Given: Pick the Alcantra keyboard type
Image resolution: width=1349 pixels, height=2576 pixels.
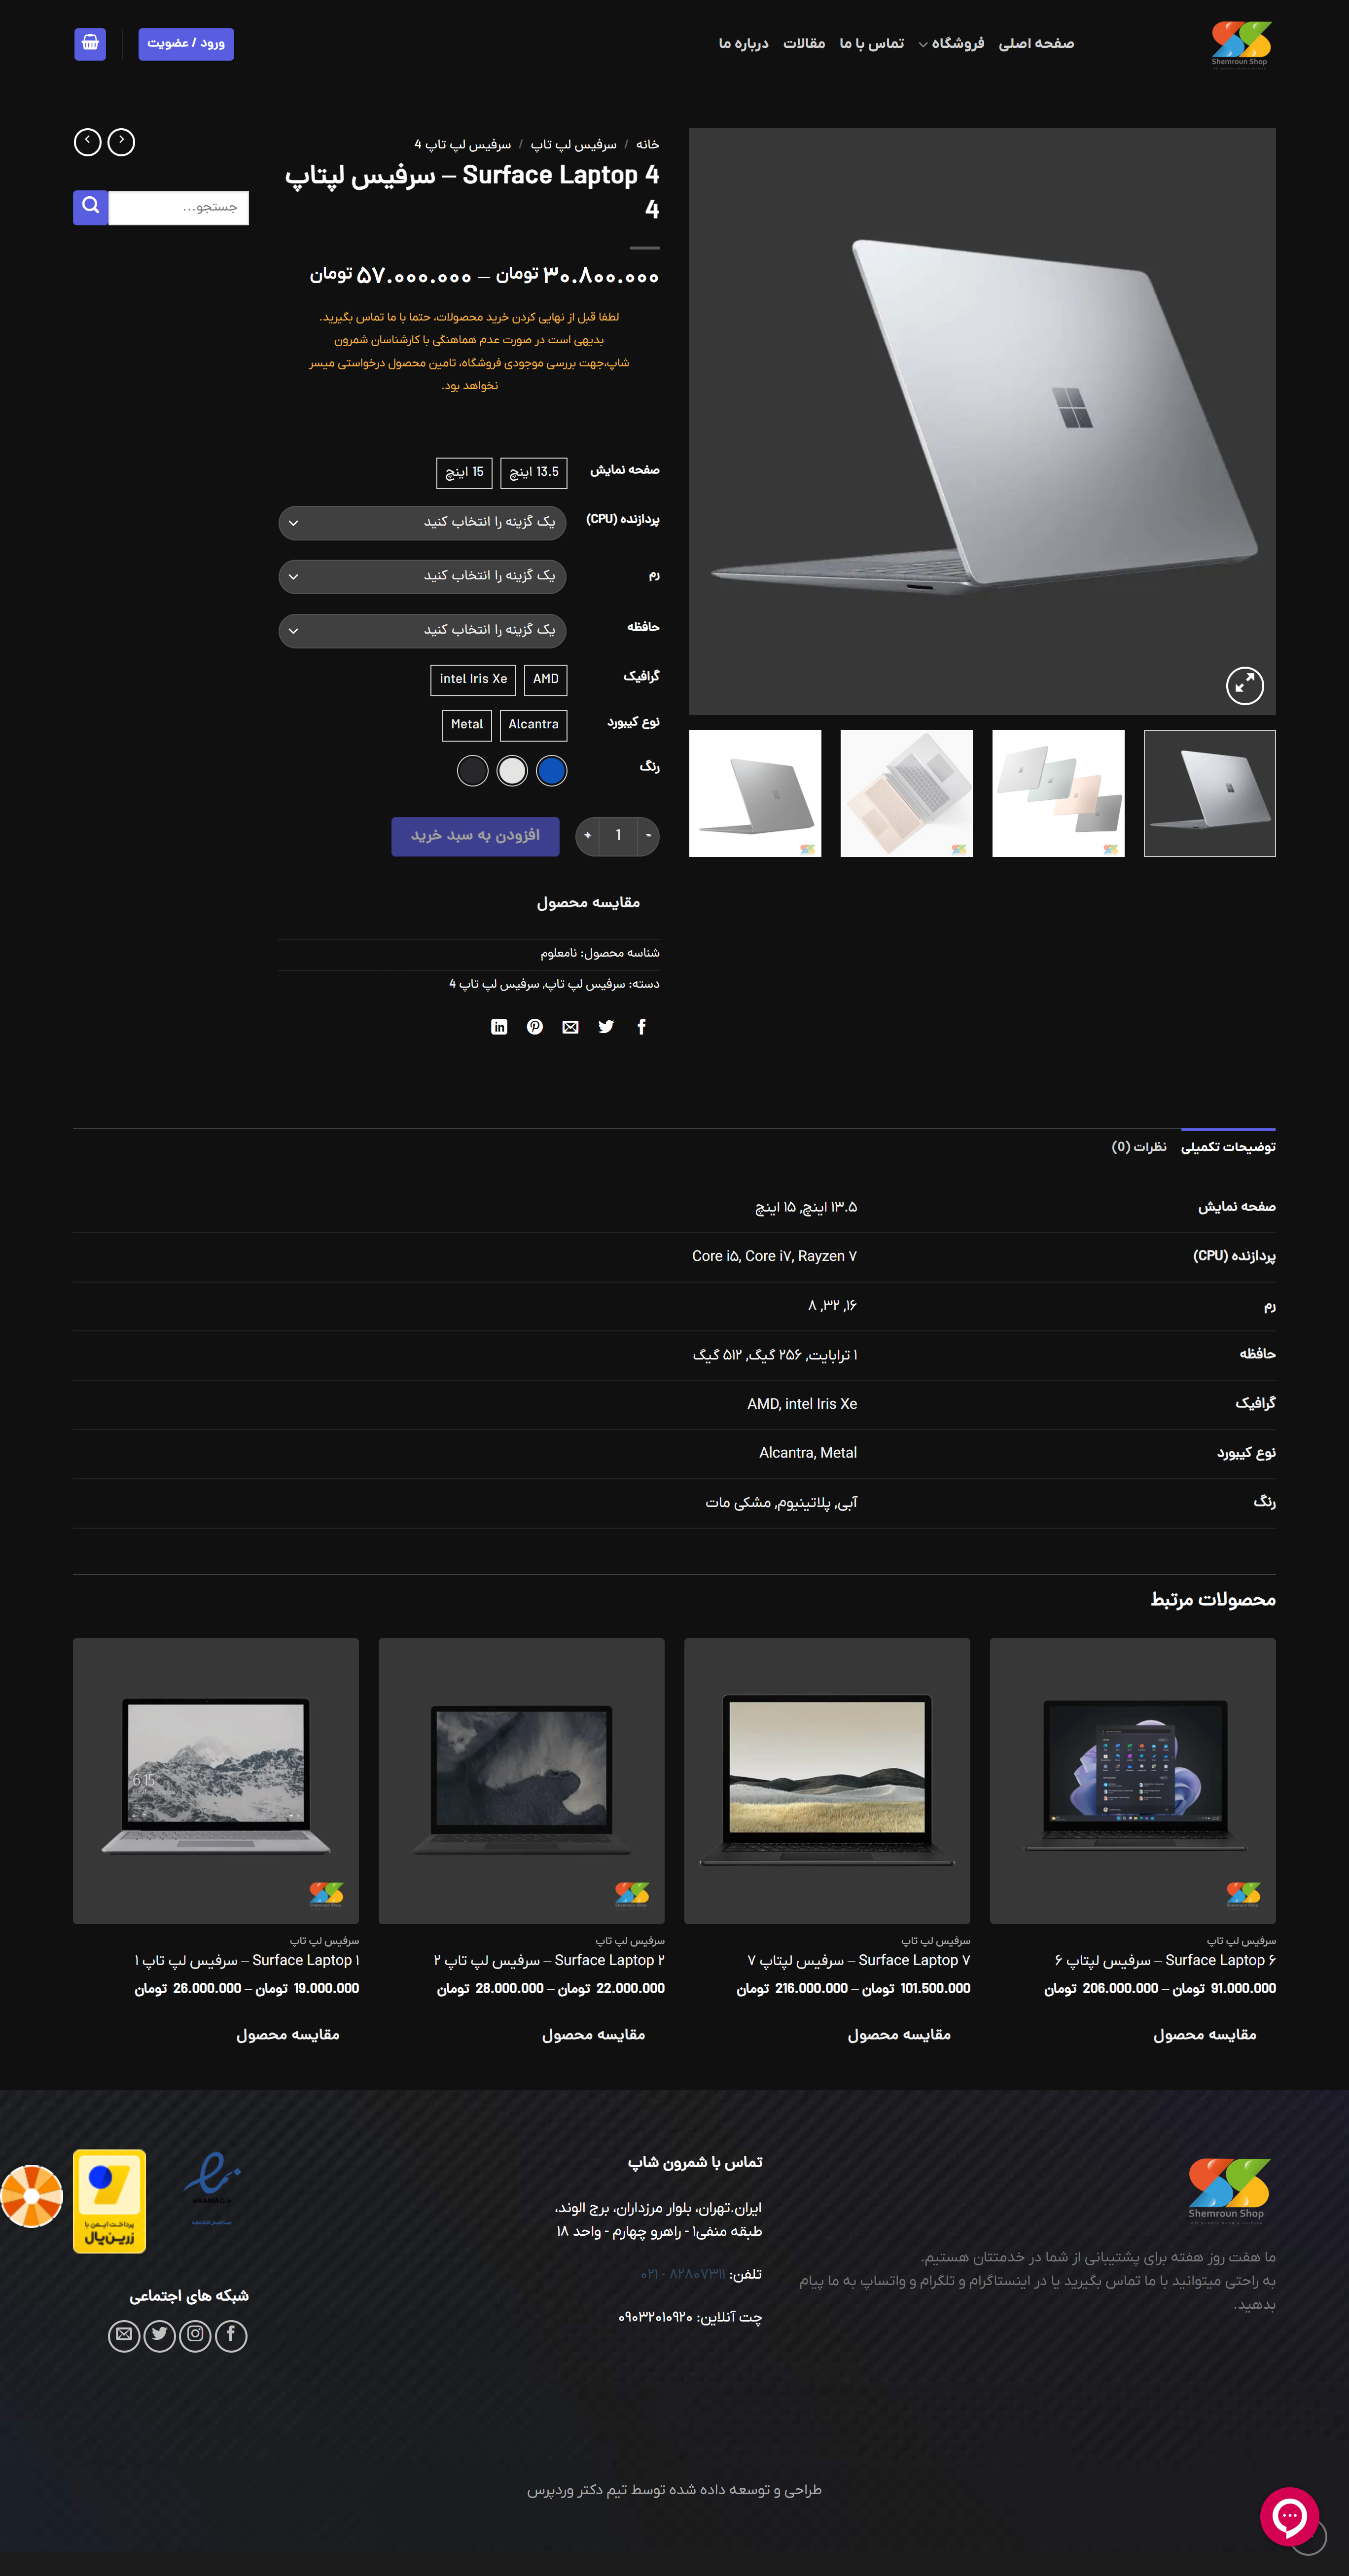Looking at the screenshot, I should click(x=533, y=724).
